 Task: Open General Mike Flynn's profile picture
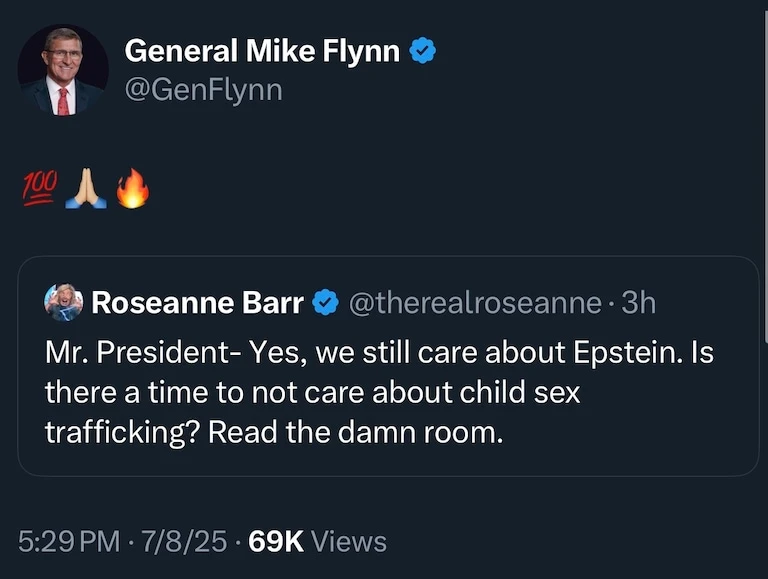click(63, 70)
